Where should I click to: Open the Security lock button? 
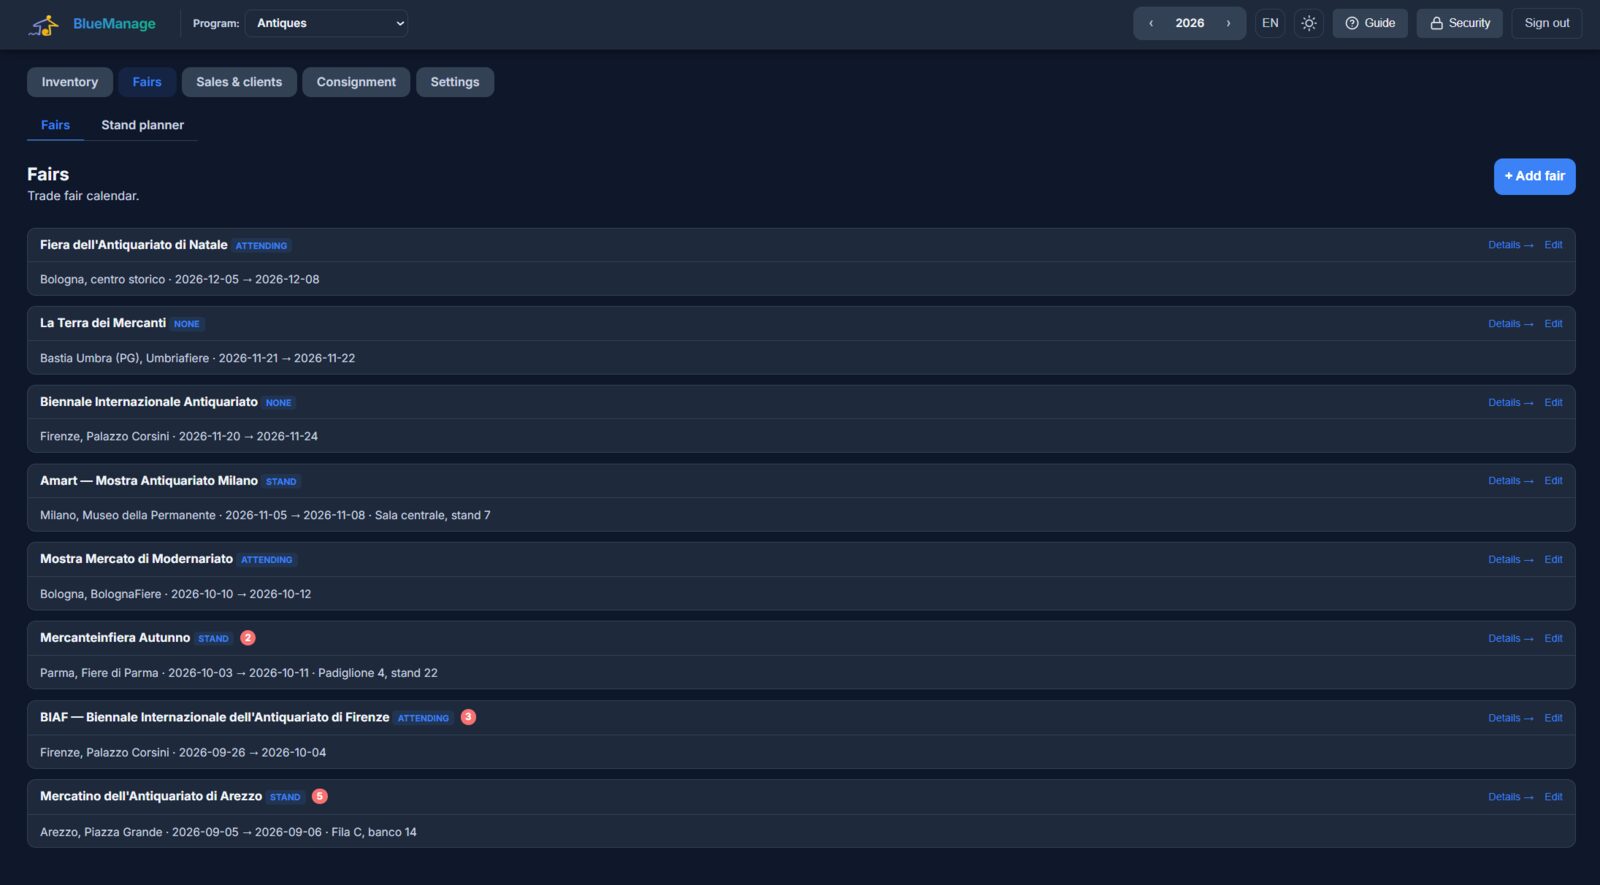click(x=1460, y=23)
